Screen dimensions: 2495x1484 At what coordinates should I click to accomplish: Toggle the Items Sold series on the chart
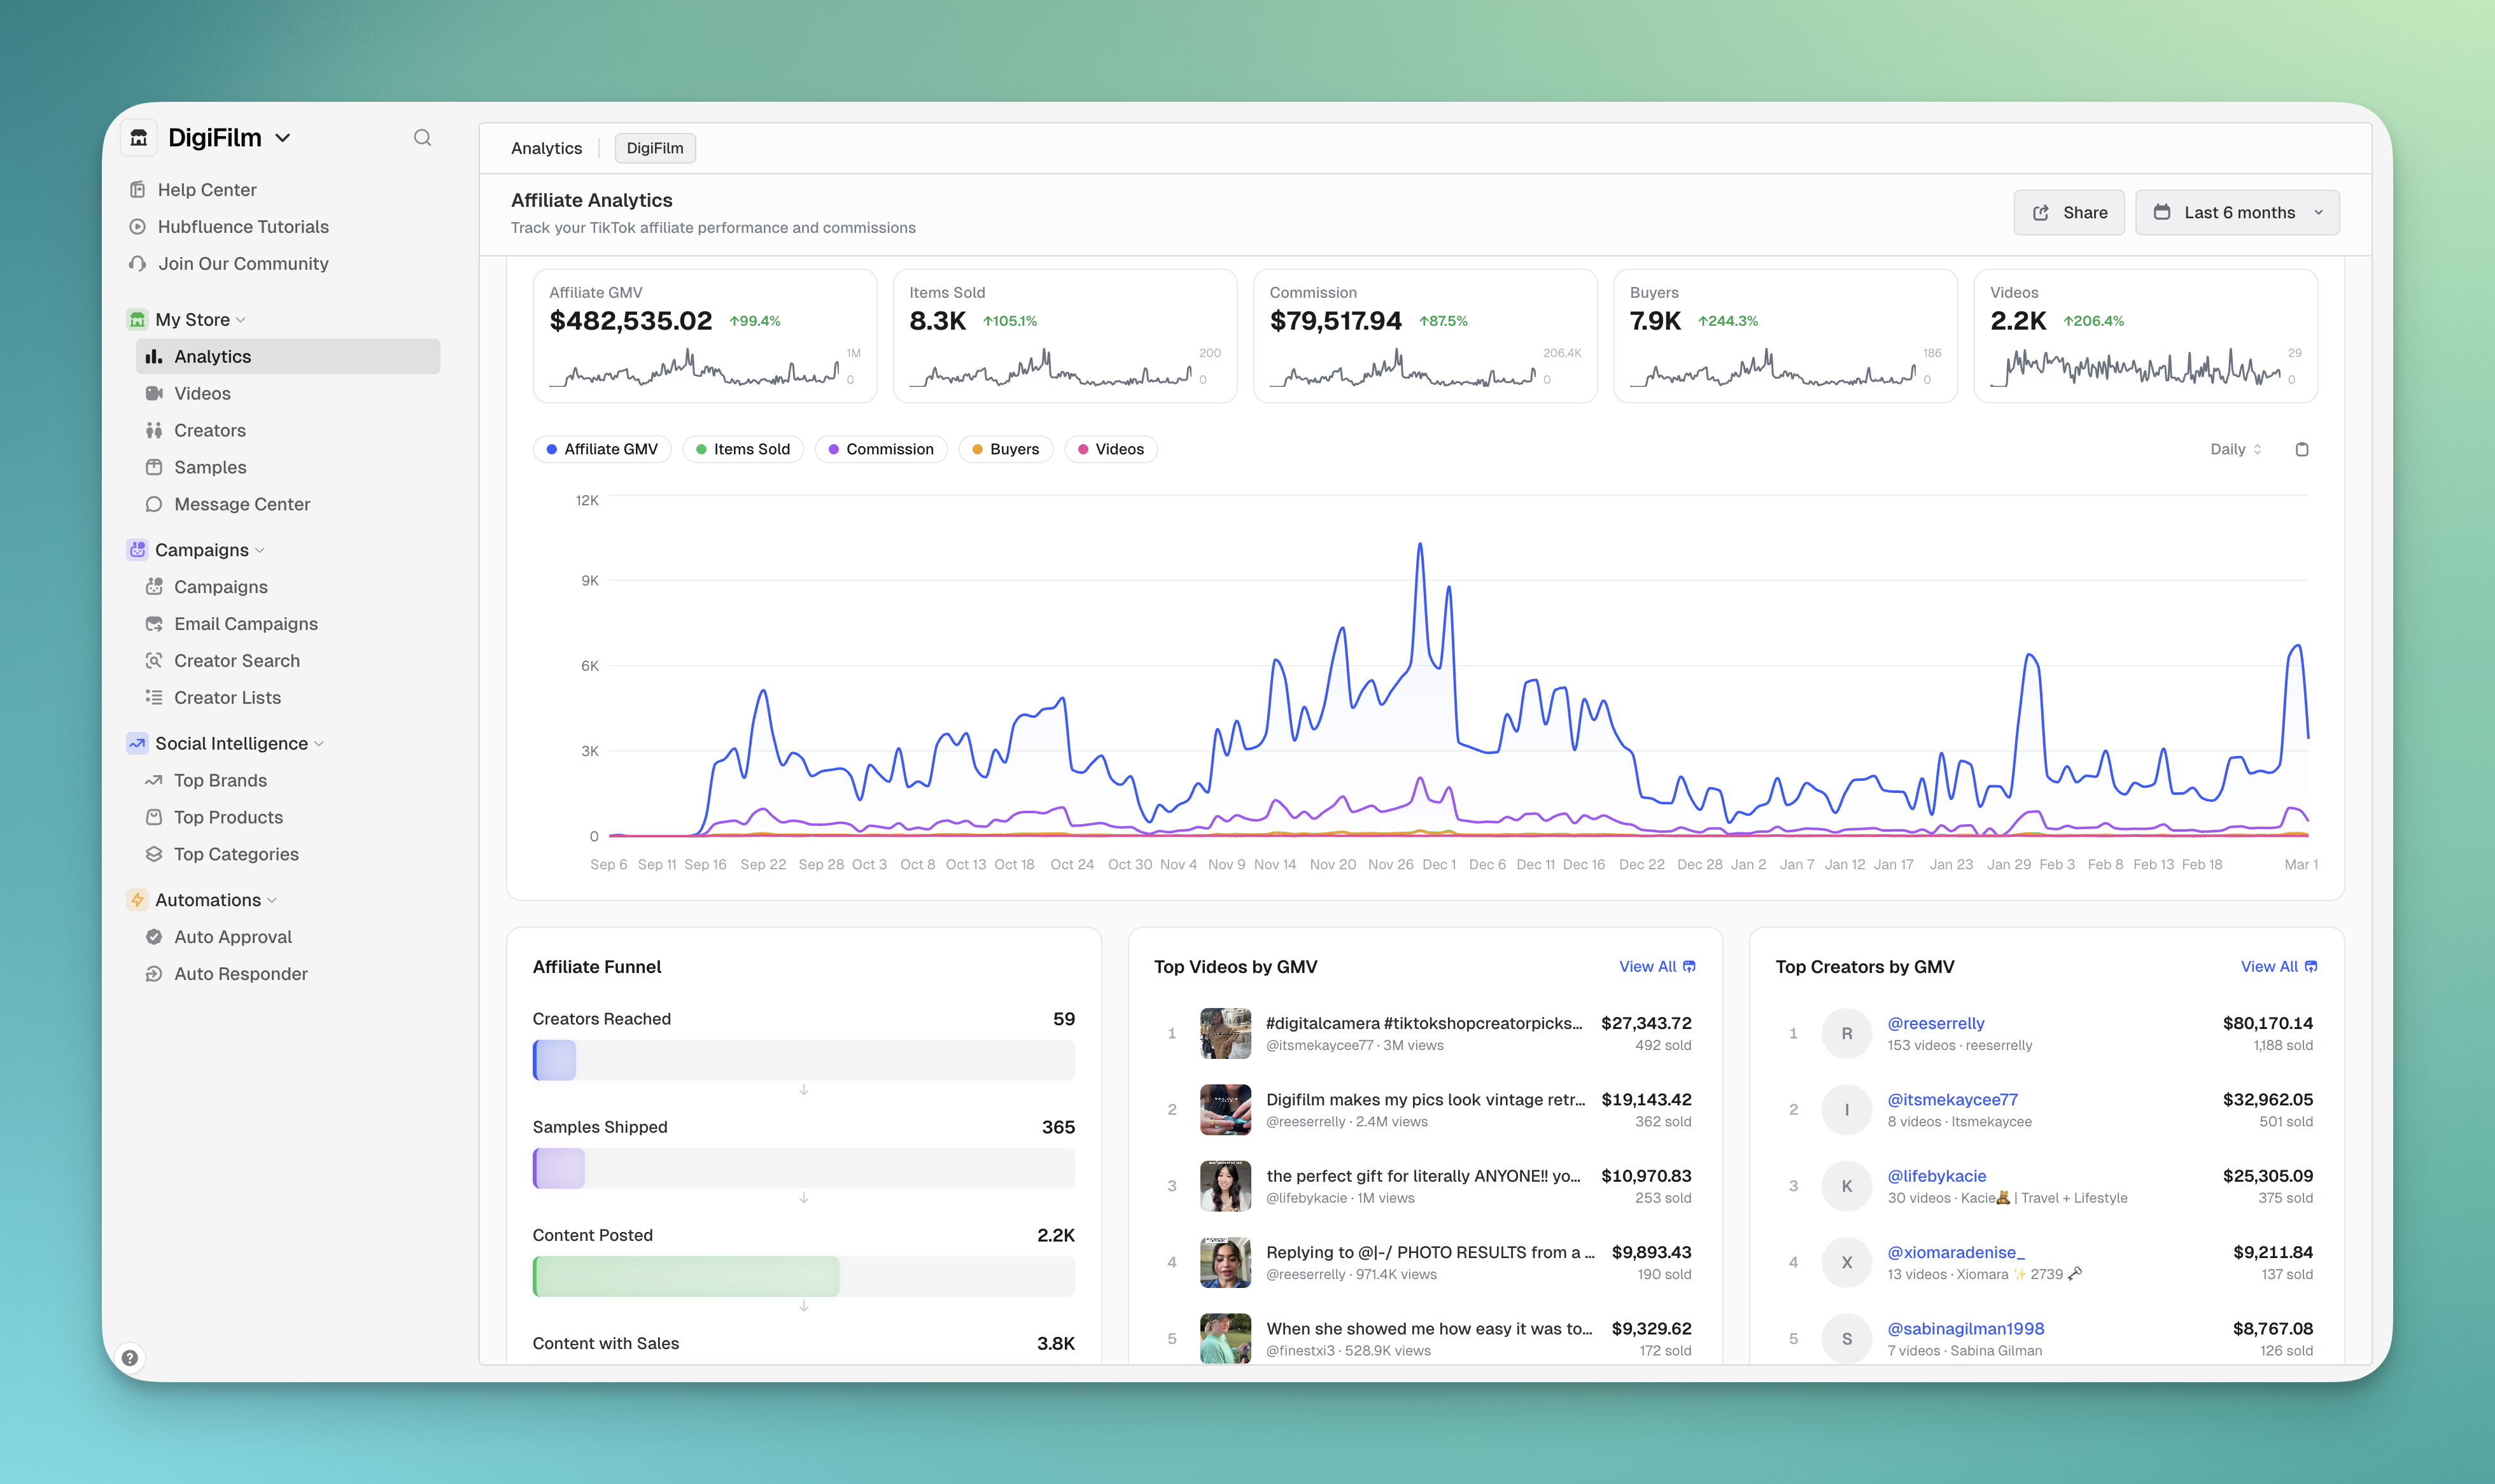[743, 449]
